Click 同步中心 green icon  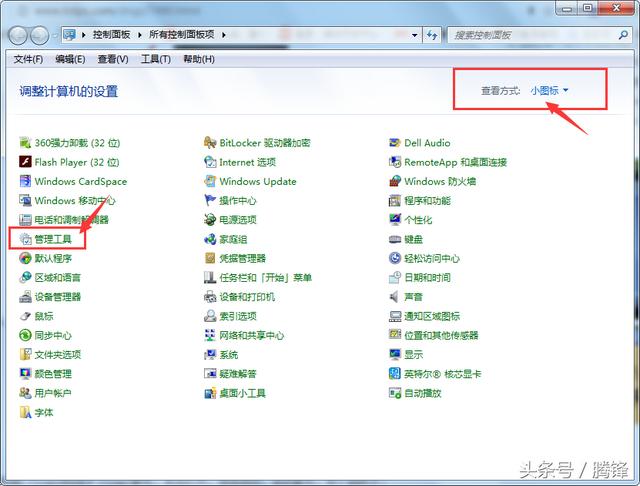pos(25,335)
